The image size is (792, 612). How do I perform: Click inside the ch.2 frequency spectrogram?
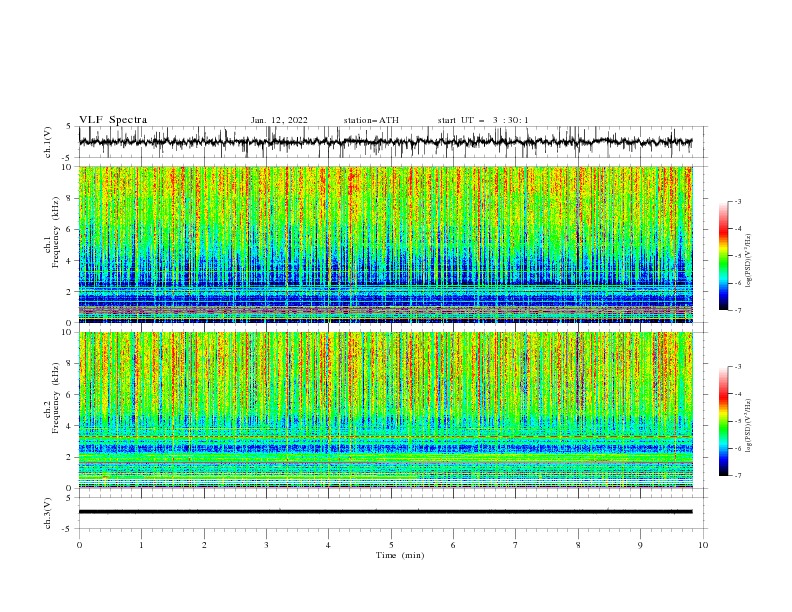(x=385, y=410)
